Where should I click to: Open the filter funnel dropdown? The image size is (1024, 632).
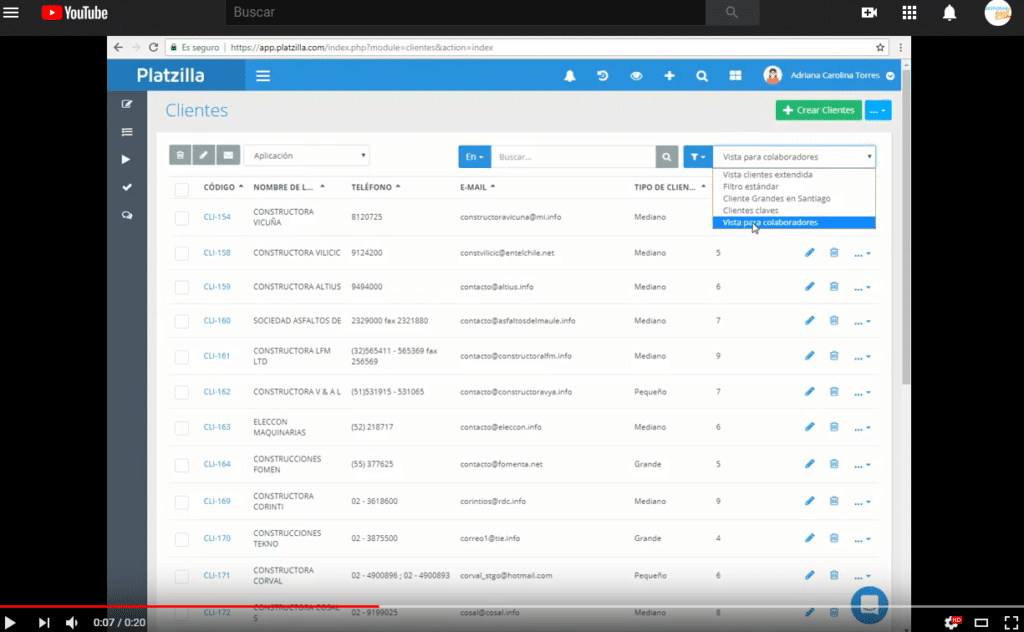[697, 157]
